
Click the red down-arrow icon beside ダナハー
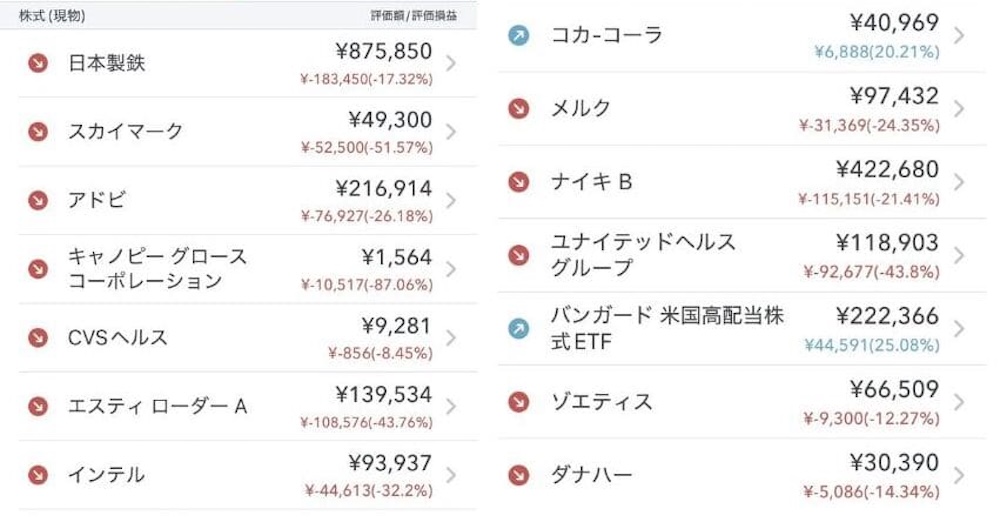click(518, 475)
